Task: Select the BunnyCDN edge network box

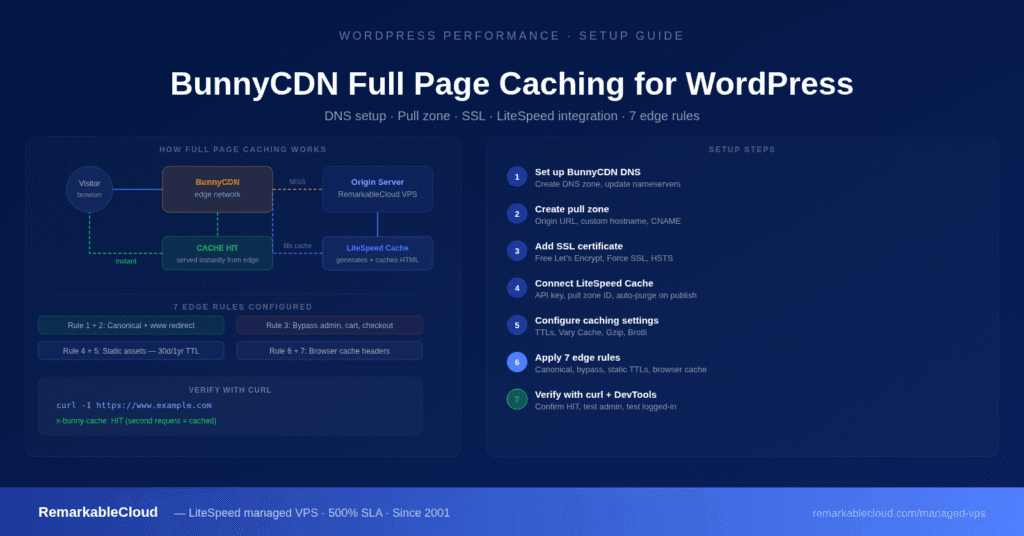Action: point(217,189)
